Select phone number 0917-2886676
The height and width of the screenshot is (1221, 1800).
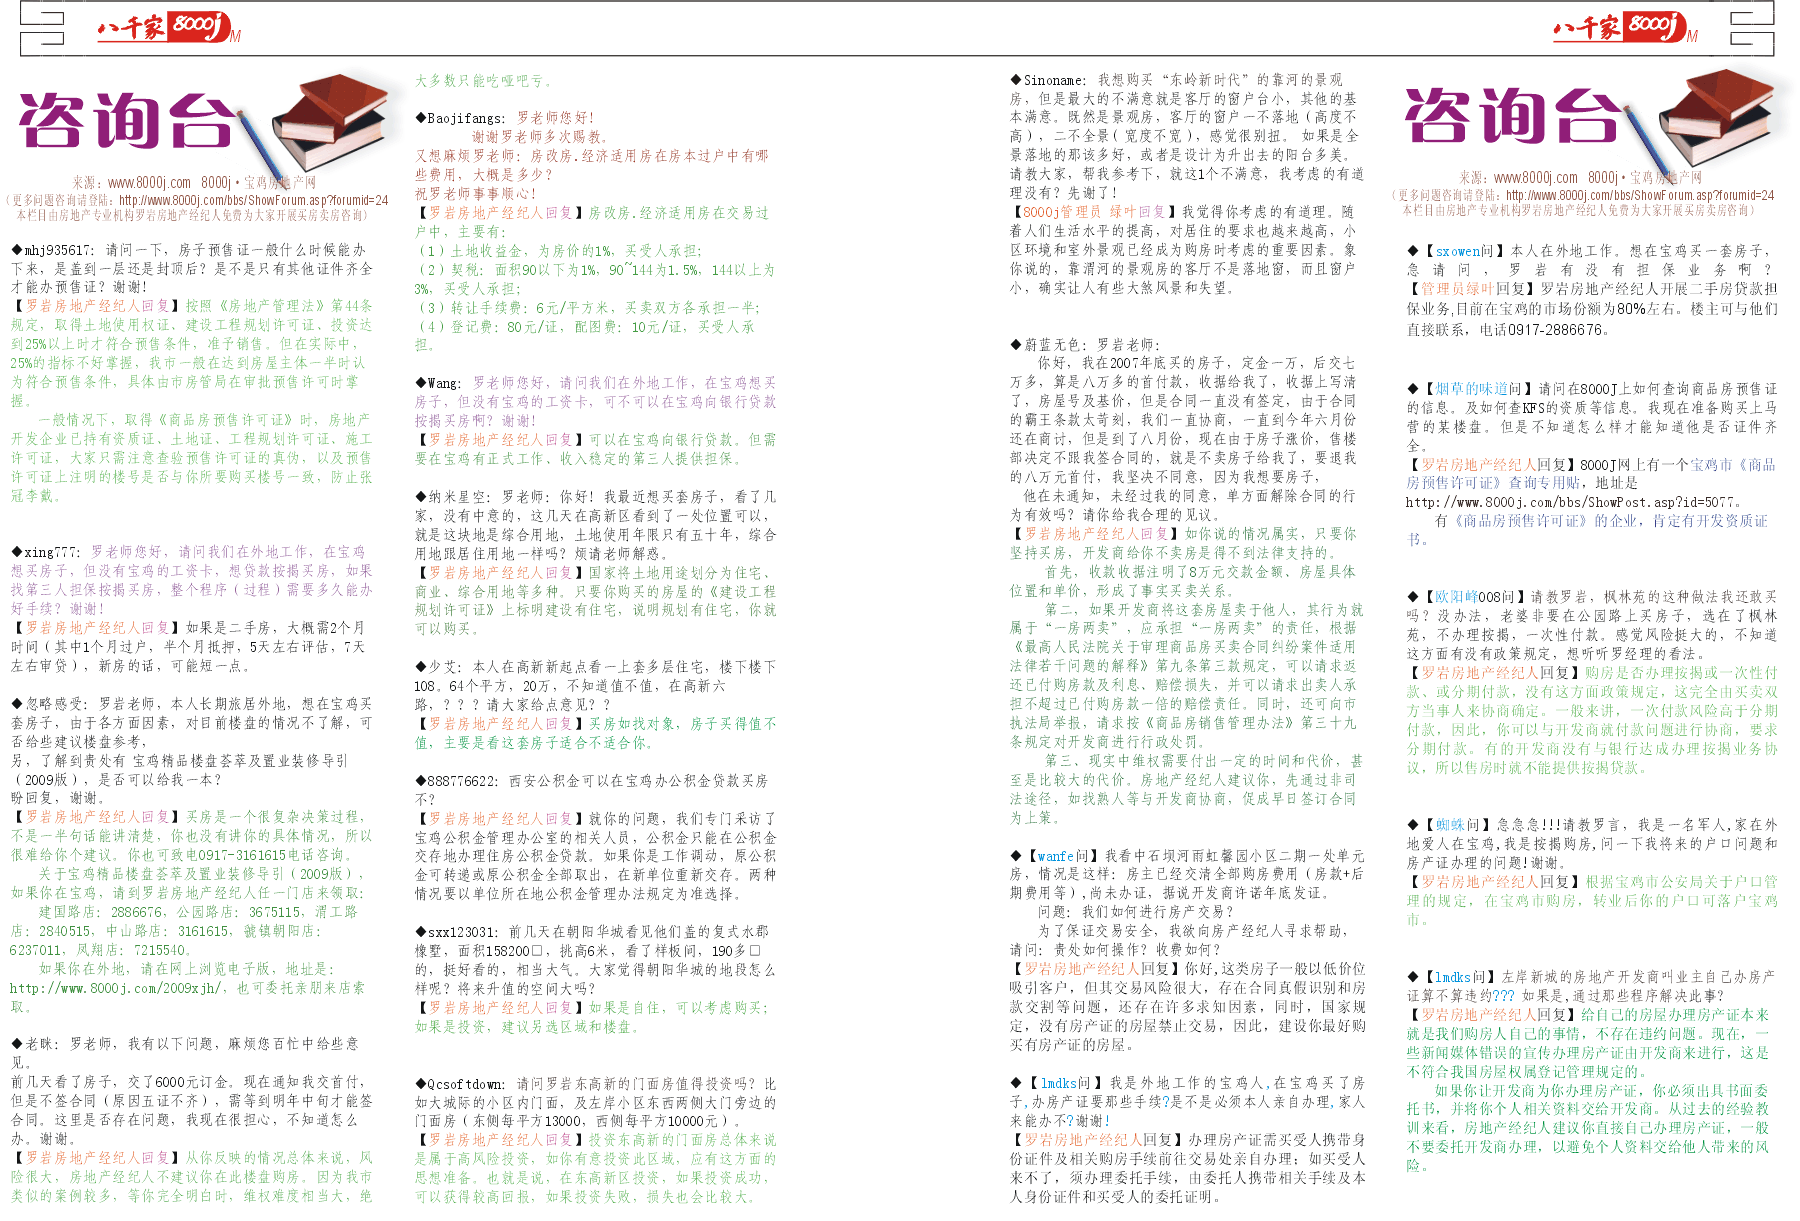[1555, 330]
